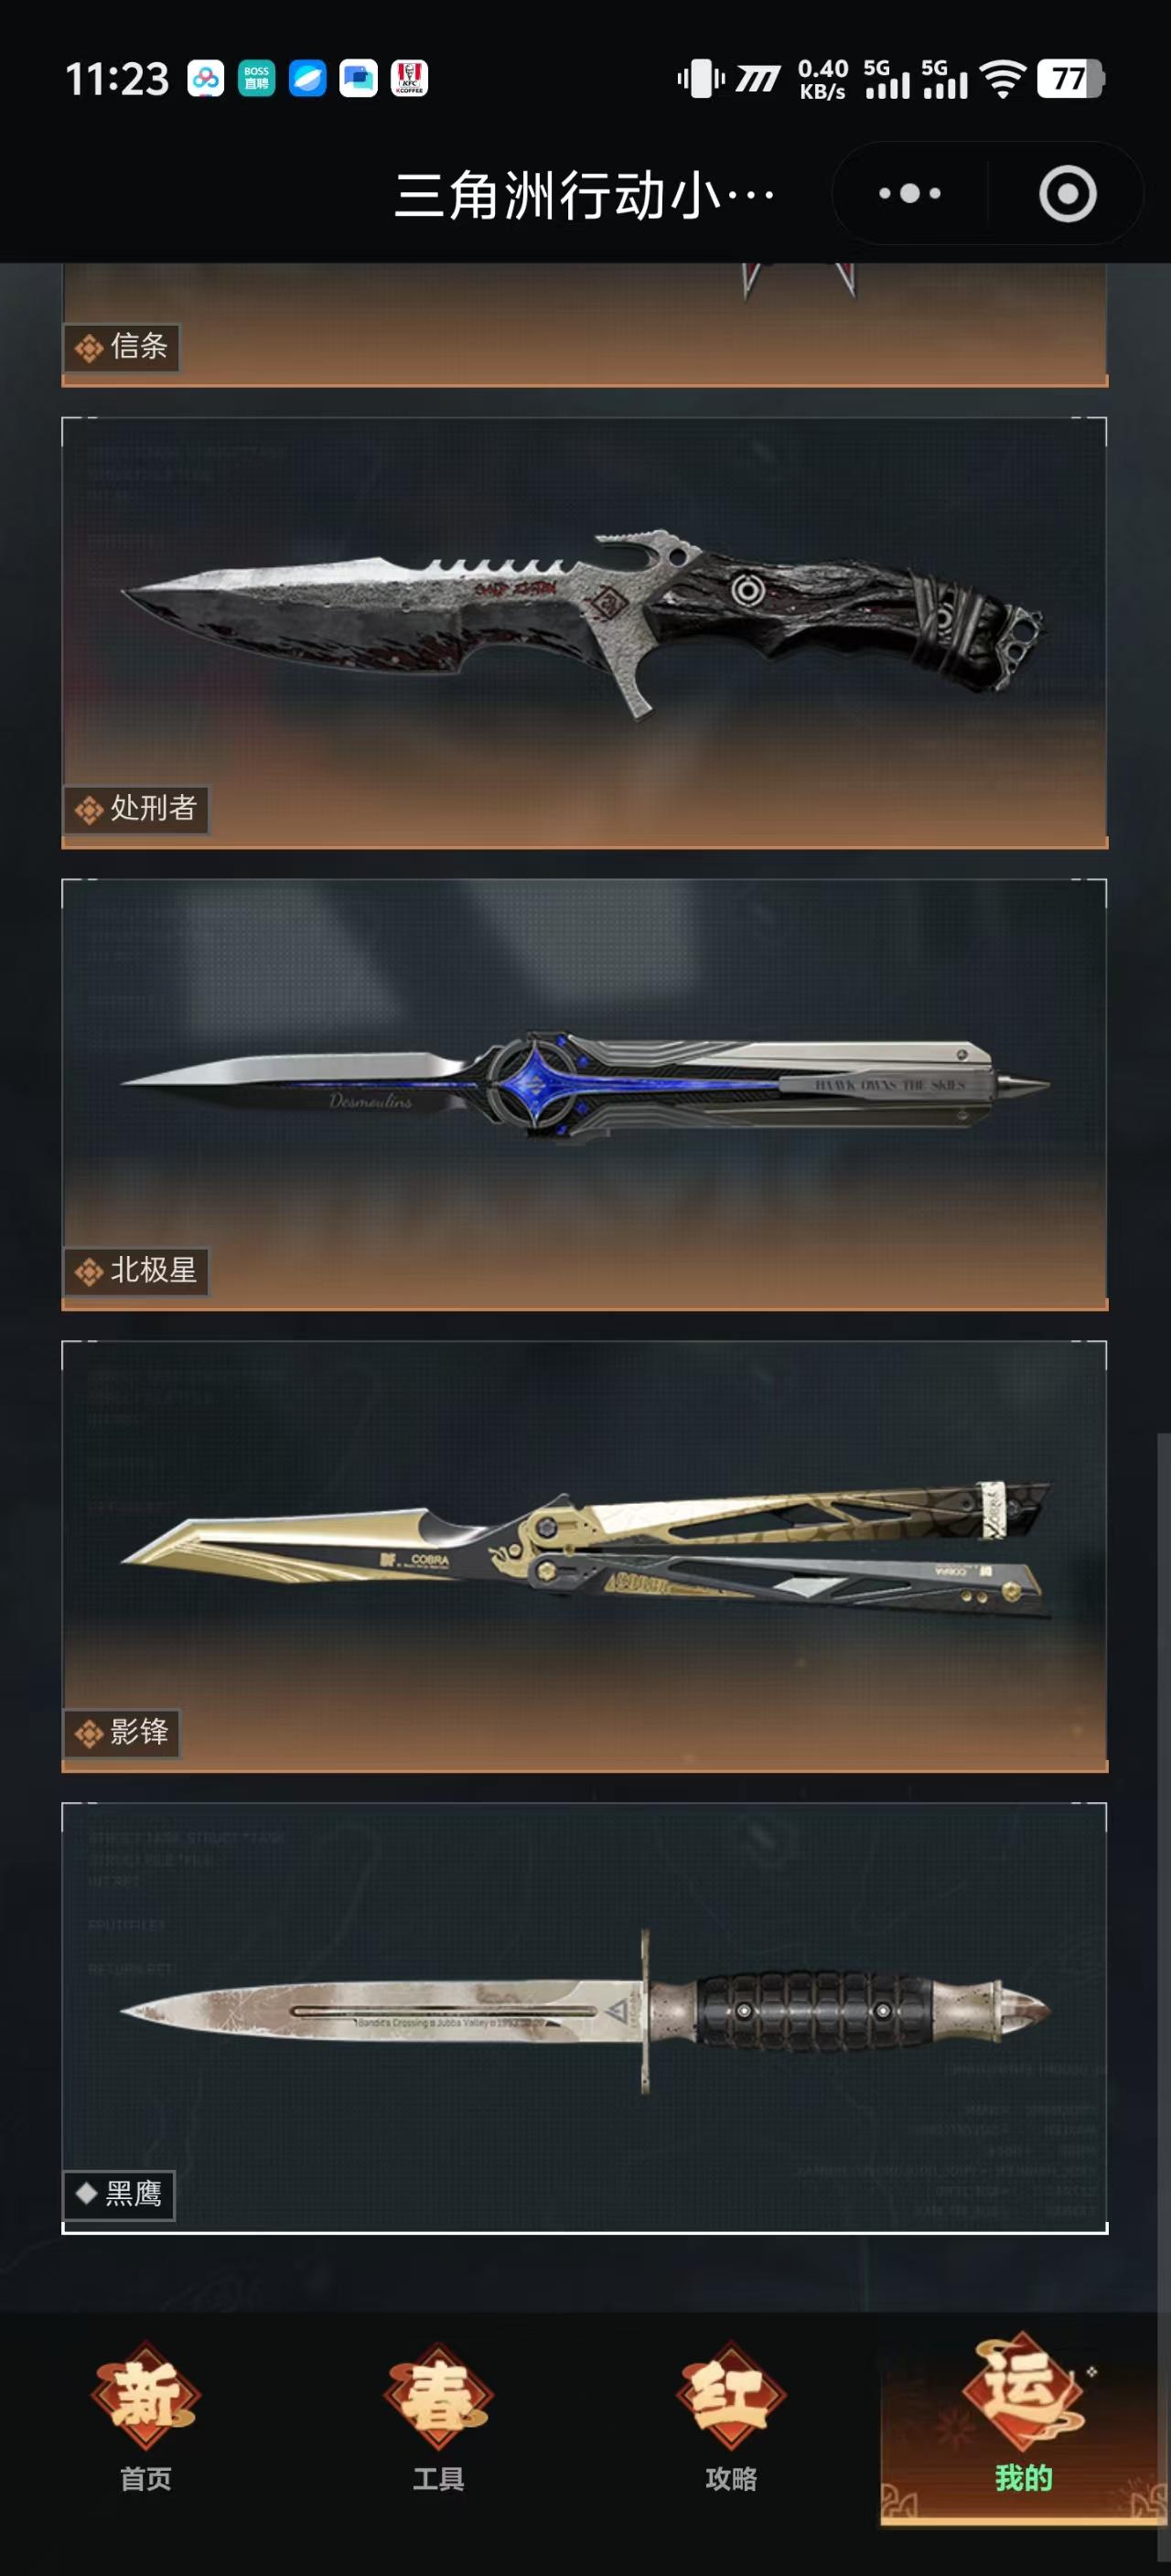The image size is (1171, 2576).
Task: View the 北极星 blue dagger skin
Action: coord(585,1094)
